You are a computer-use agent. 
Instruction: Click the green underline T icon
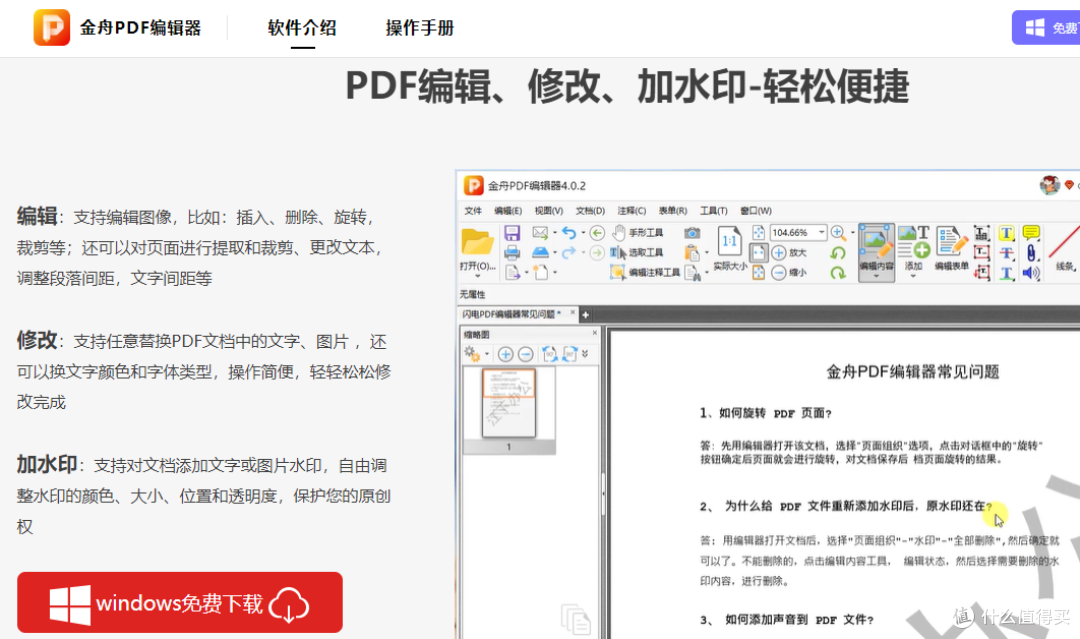[1006, 273]
